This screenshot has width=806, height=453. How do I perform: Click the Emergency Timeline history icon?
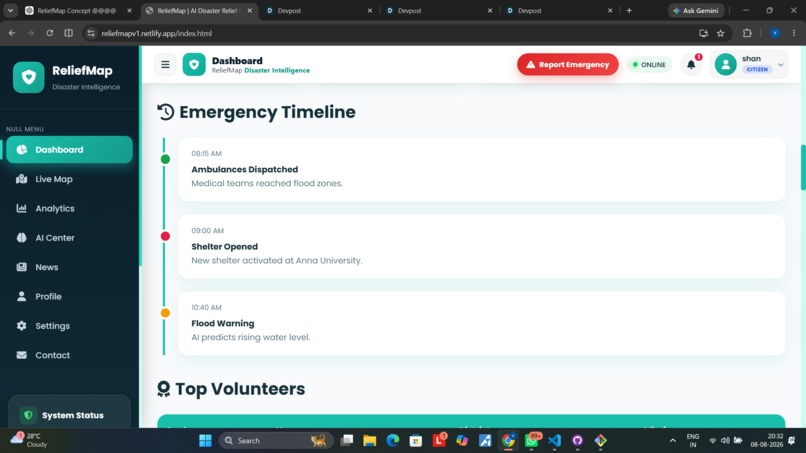pyautogui.click(x=166, y=112)
